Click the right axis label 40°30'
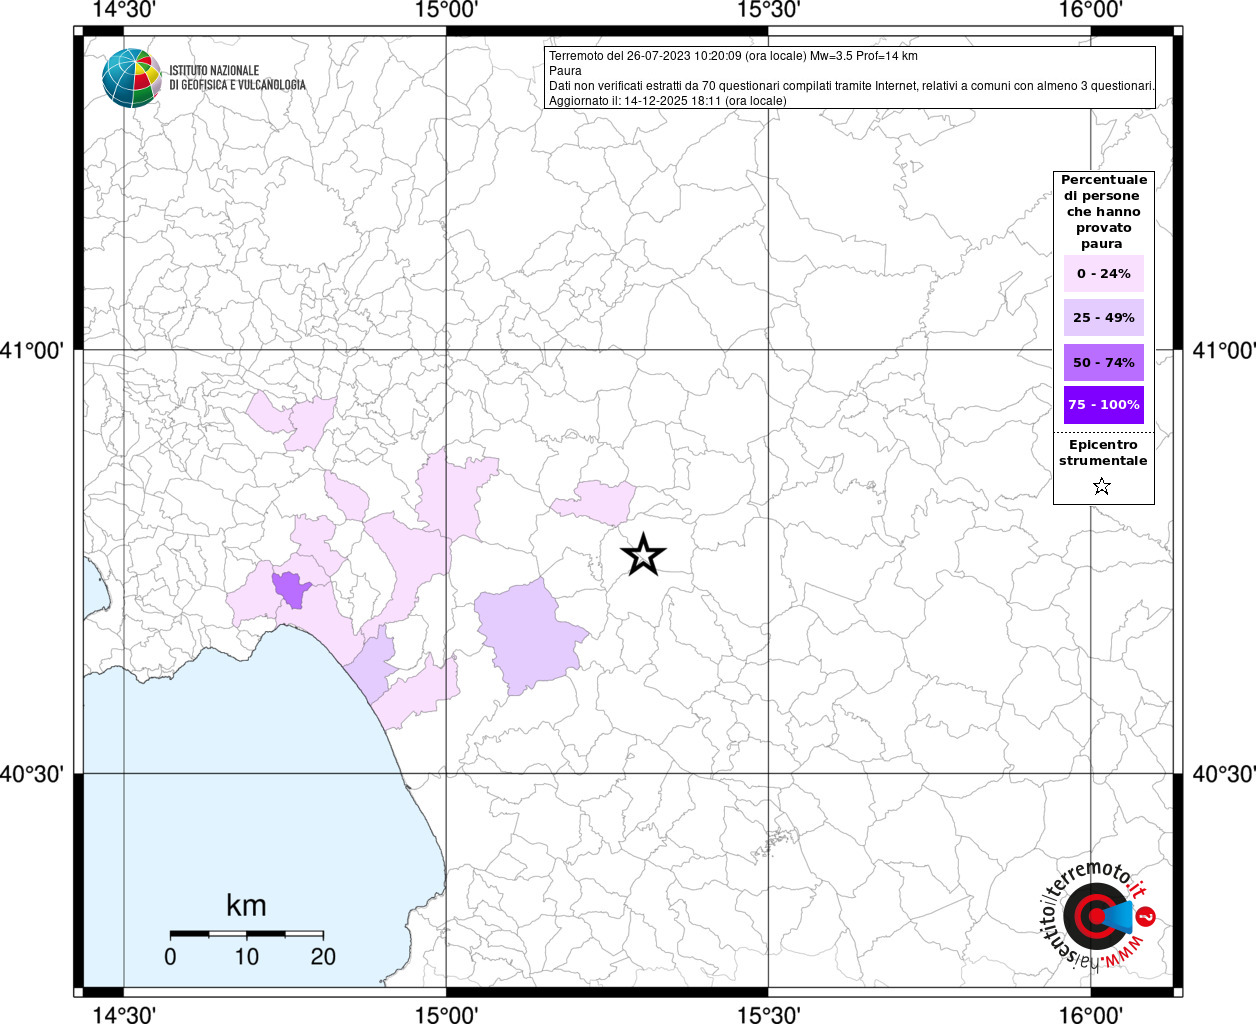The image size is (1256, 1024). pos(1224,774)
